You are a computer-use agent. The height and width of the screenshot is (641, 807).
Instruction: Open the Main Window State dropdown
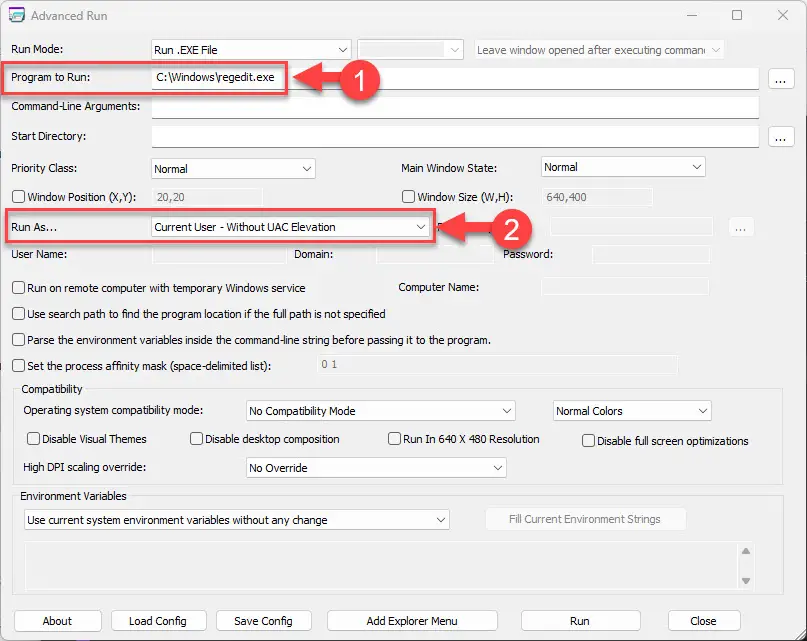click(x=623, y=167)
